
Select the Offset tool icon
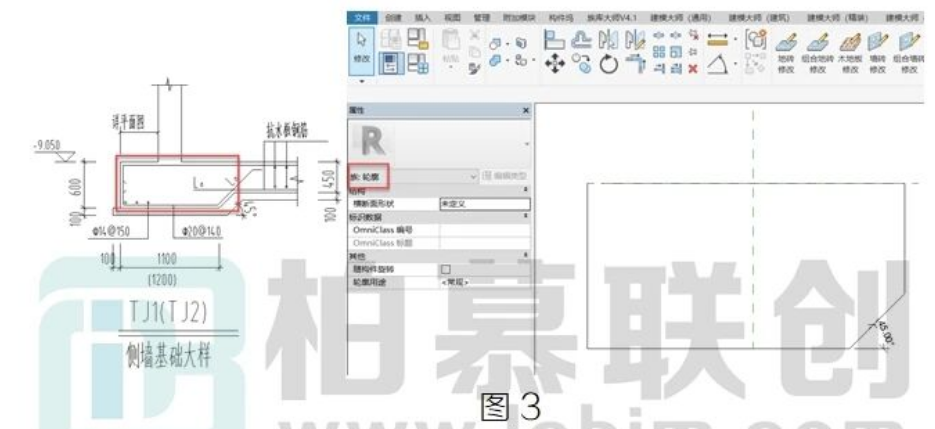pyautogui.click(x=581, y=40)
